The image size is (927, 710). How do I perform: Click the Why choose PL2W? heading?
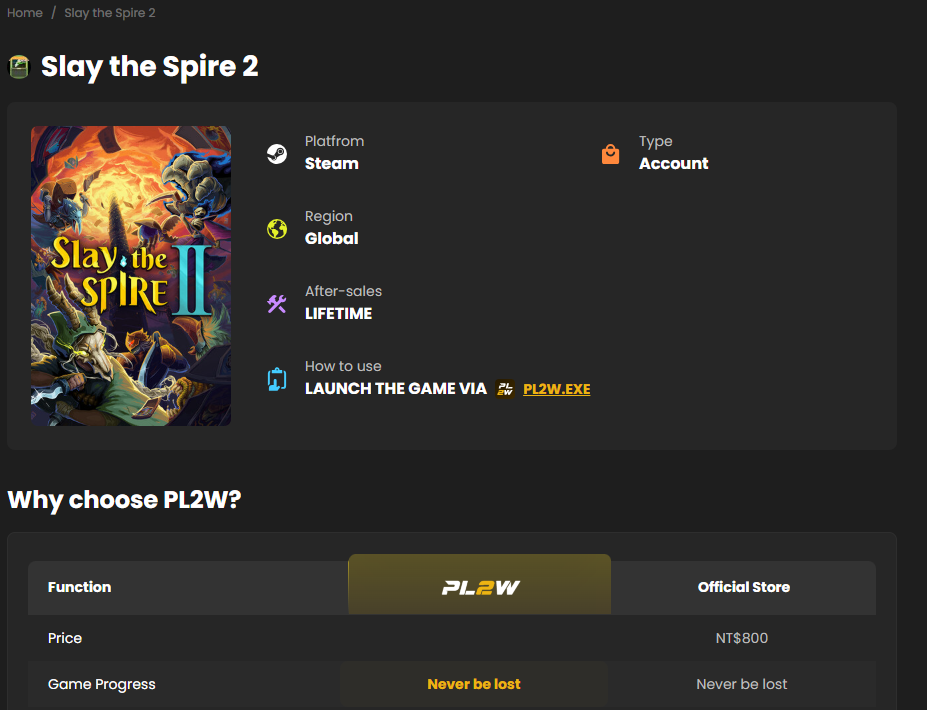tap(124, 500)
